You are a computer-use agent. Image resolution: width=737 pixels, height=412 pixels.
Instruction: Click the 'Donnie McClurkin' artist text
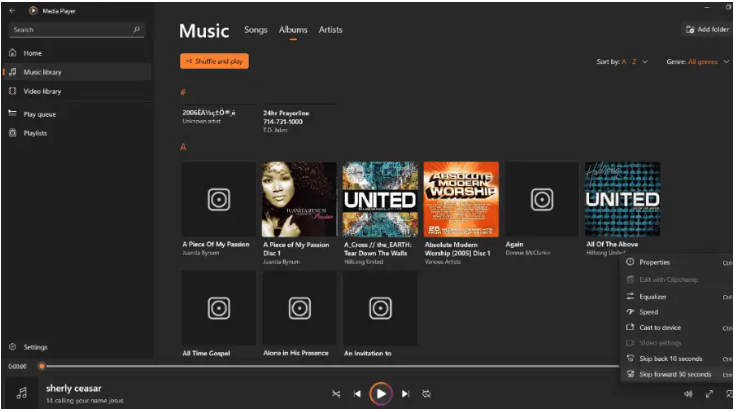coord(528,253)
